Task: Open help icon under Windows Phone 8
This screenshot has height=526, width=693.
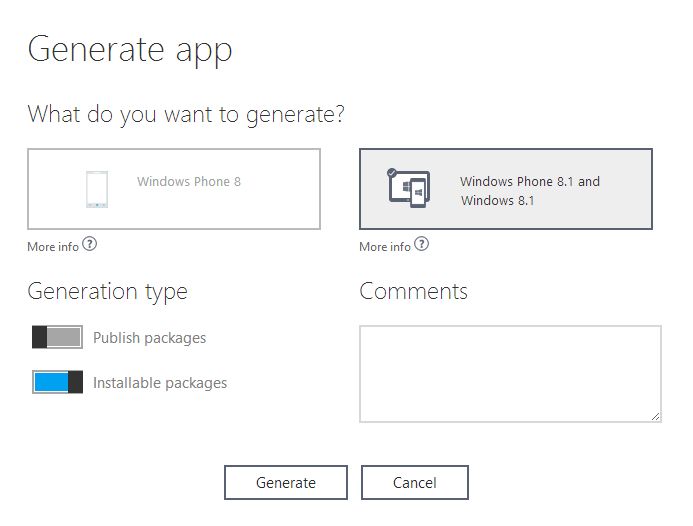Action: pos(90,244)
